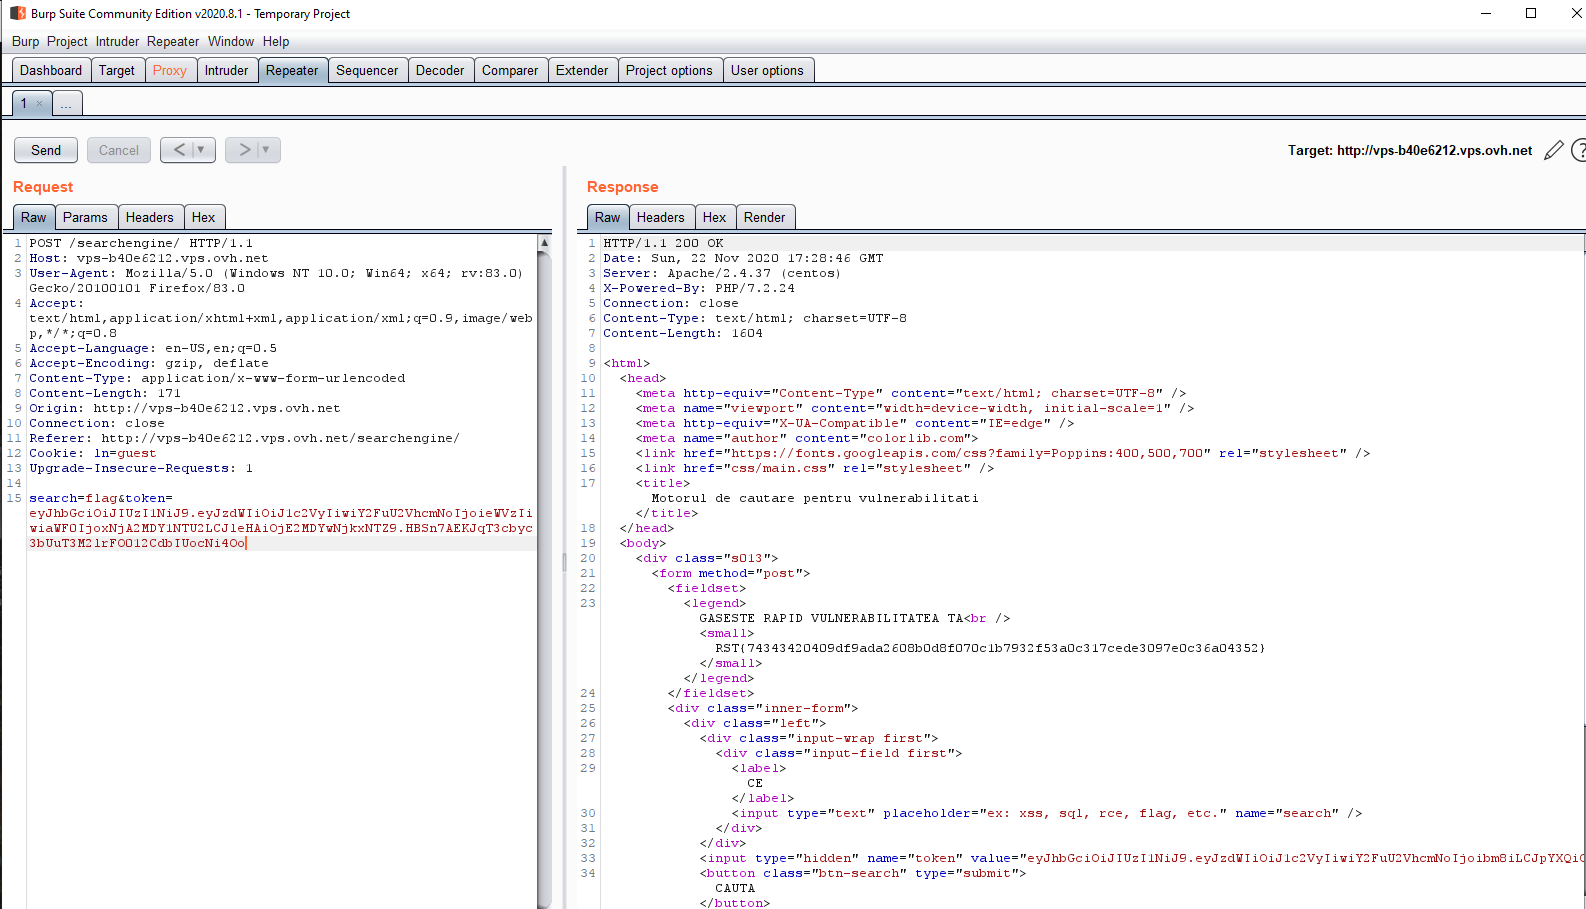Open the Decoder tab
The width and height of the screenshot is (1586, 909).
pos(439,70)
